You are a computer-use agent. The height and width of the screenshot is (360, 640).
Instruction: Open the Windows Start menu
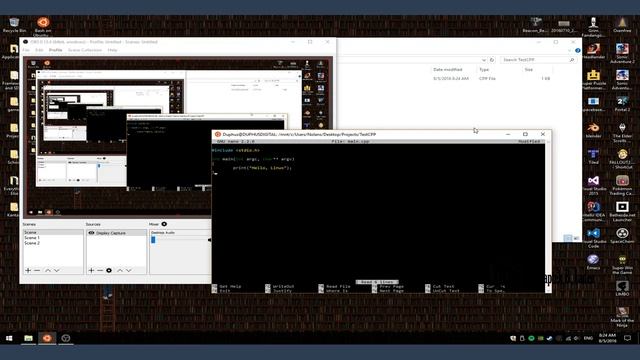(9, 338)
